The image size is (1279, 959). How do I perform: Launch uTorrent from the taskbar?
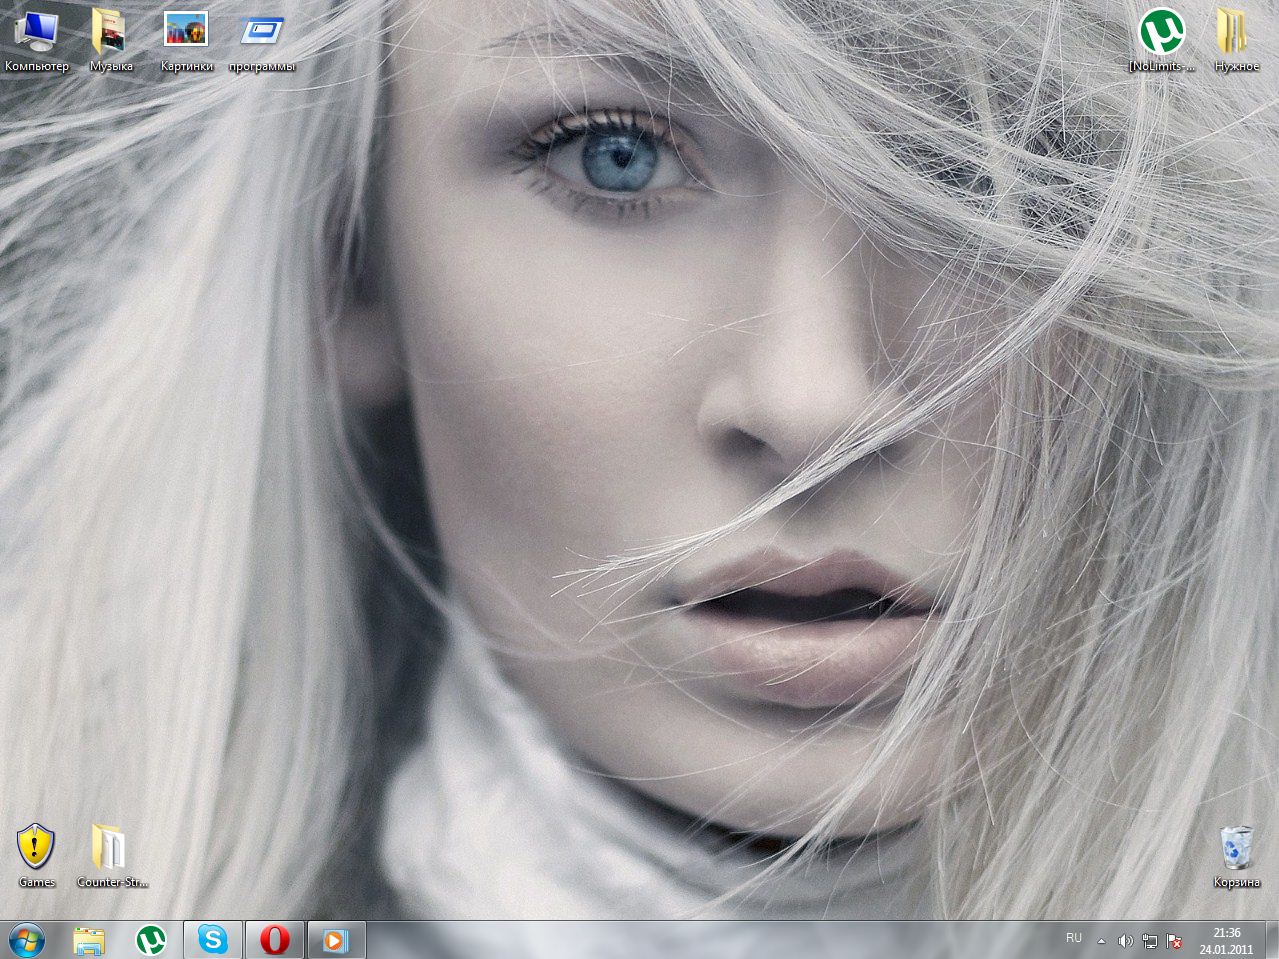pos(151,940)
